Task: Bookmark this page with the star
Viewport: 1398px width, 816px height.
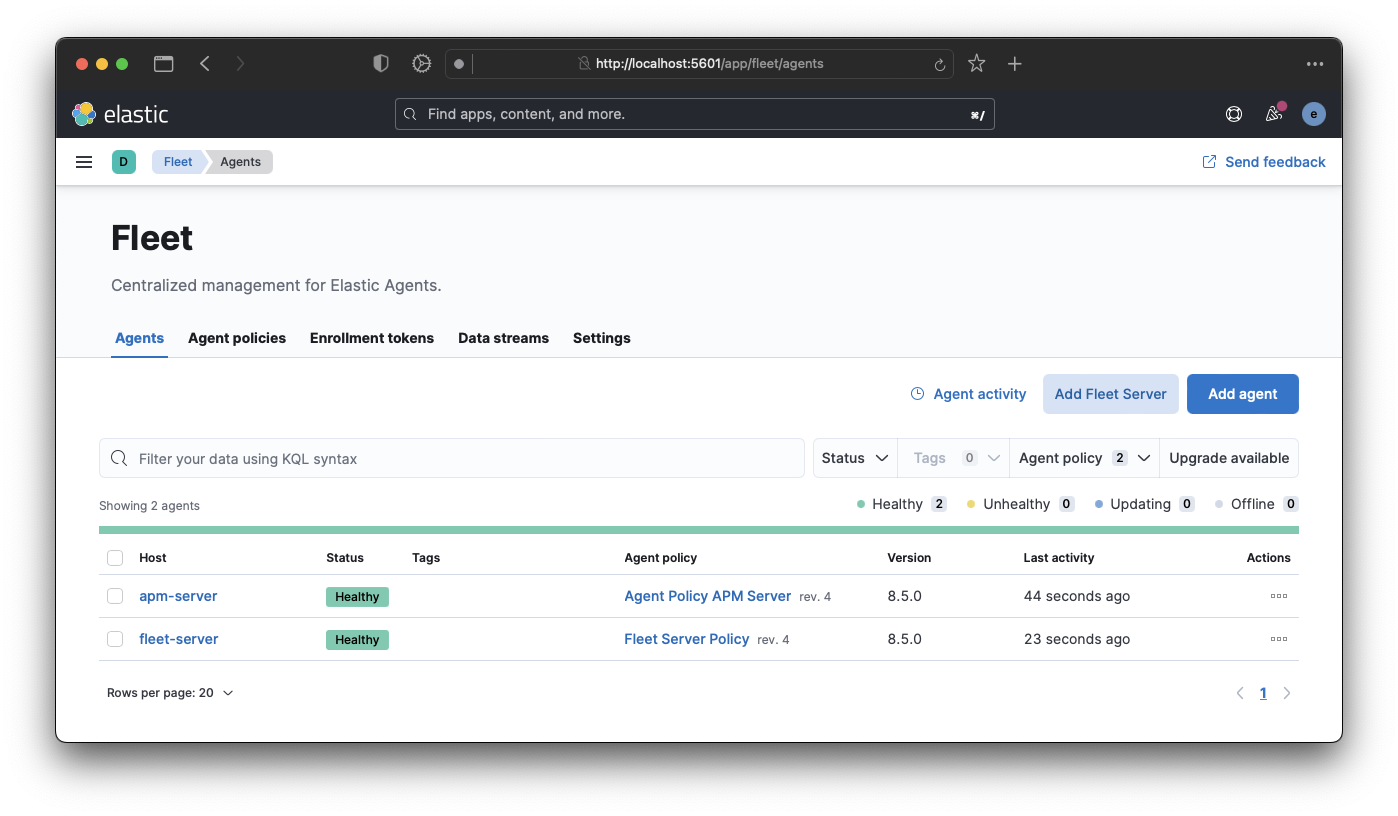Action: tap(977, 64)
